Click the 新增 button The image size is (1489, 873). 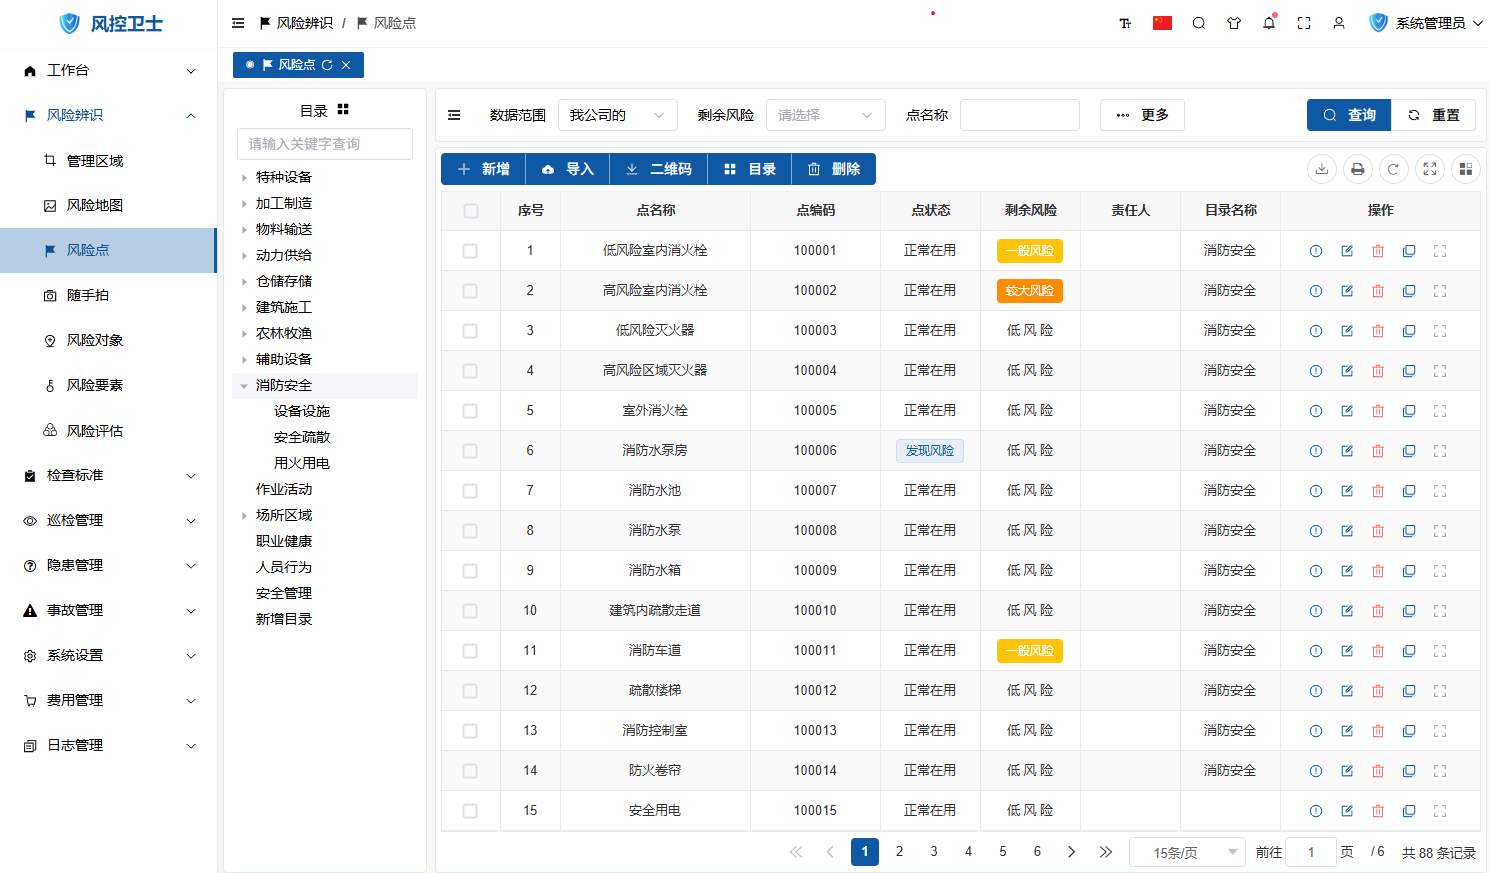coord(483,169)
